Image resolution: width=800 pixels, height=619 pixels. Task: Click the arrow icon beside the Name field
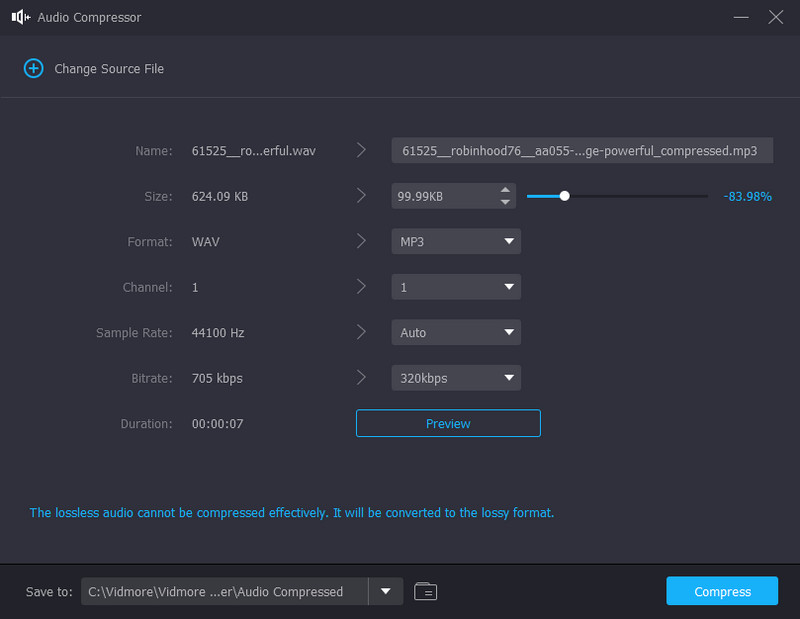(x=361, y=149)
